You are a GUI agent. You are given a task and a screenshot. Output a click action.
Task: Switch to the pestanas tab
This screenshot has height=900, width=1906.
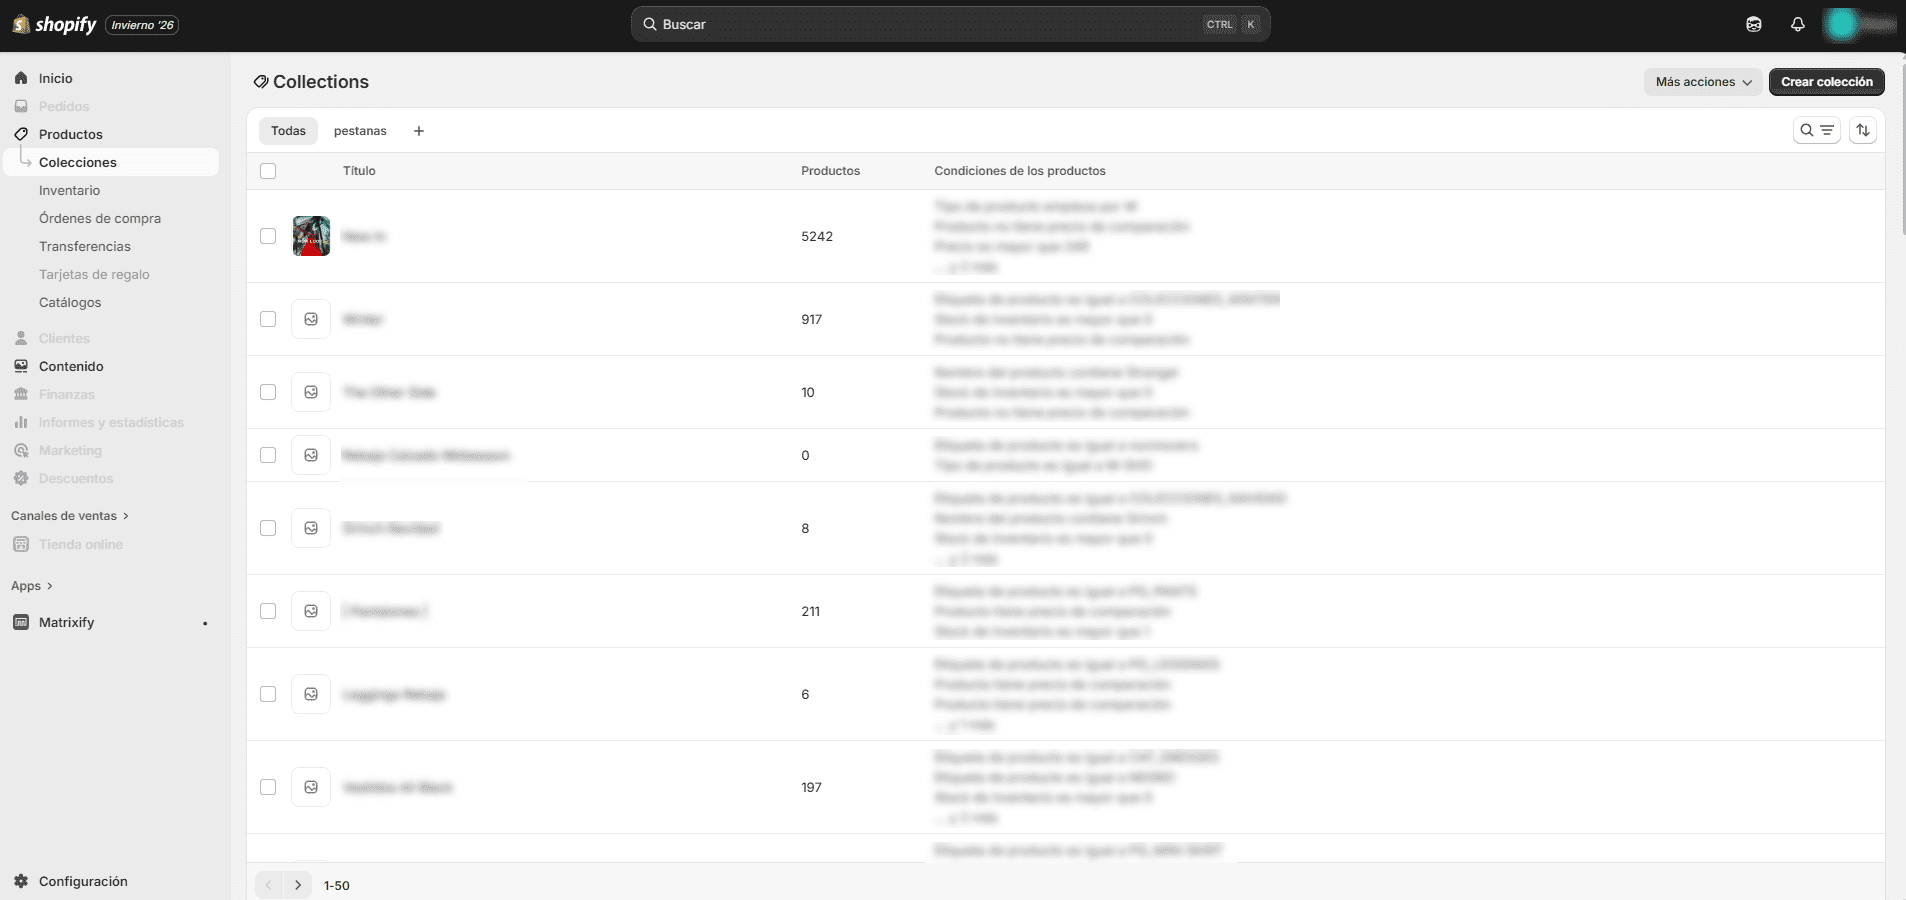click(360, 131)
